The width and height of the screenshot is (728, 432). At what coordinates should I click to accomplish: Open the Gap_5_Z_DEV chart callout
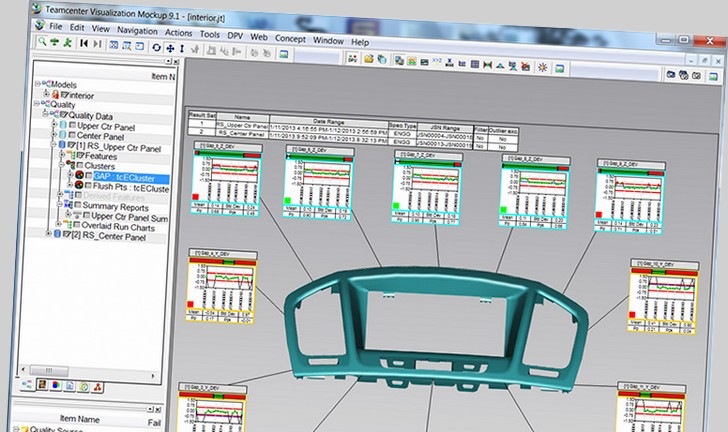[227, 179]
